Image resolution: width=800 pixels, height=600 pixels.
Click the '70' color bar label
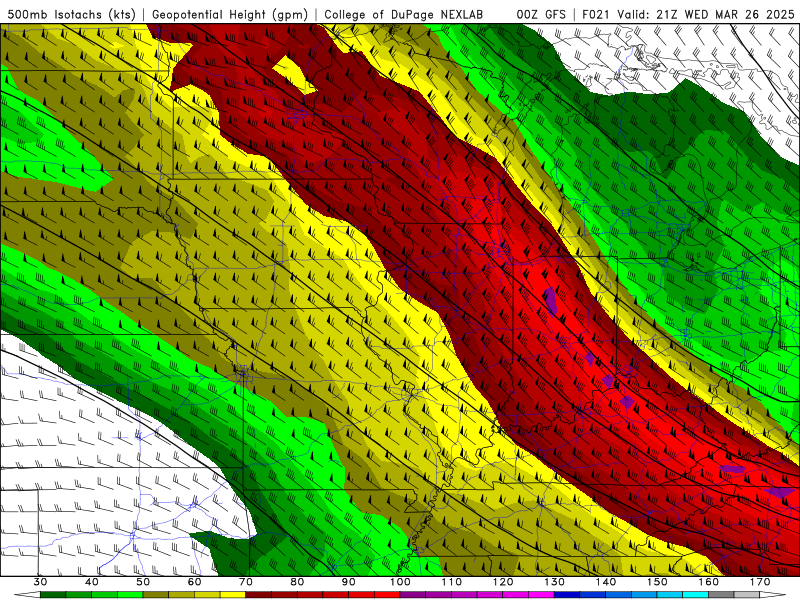[246, 582]
